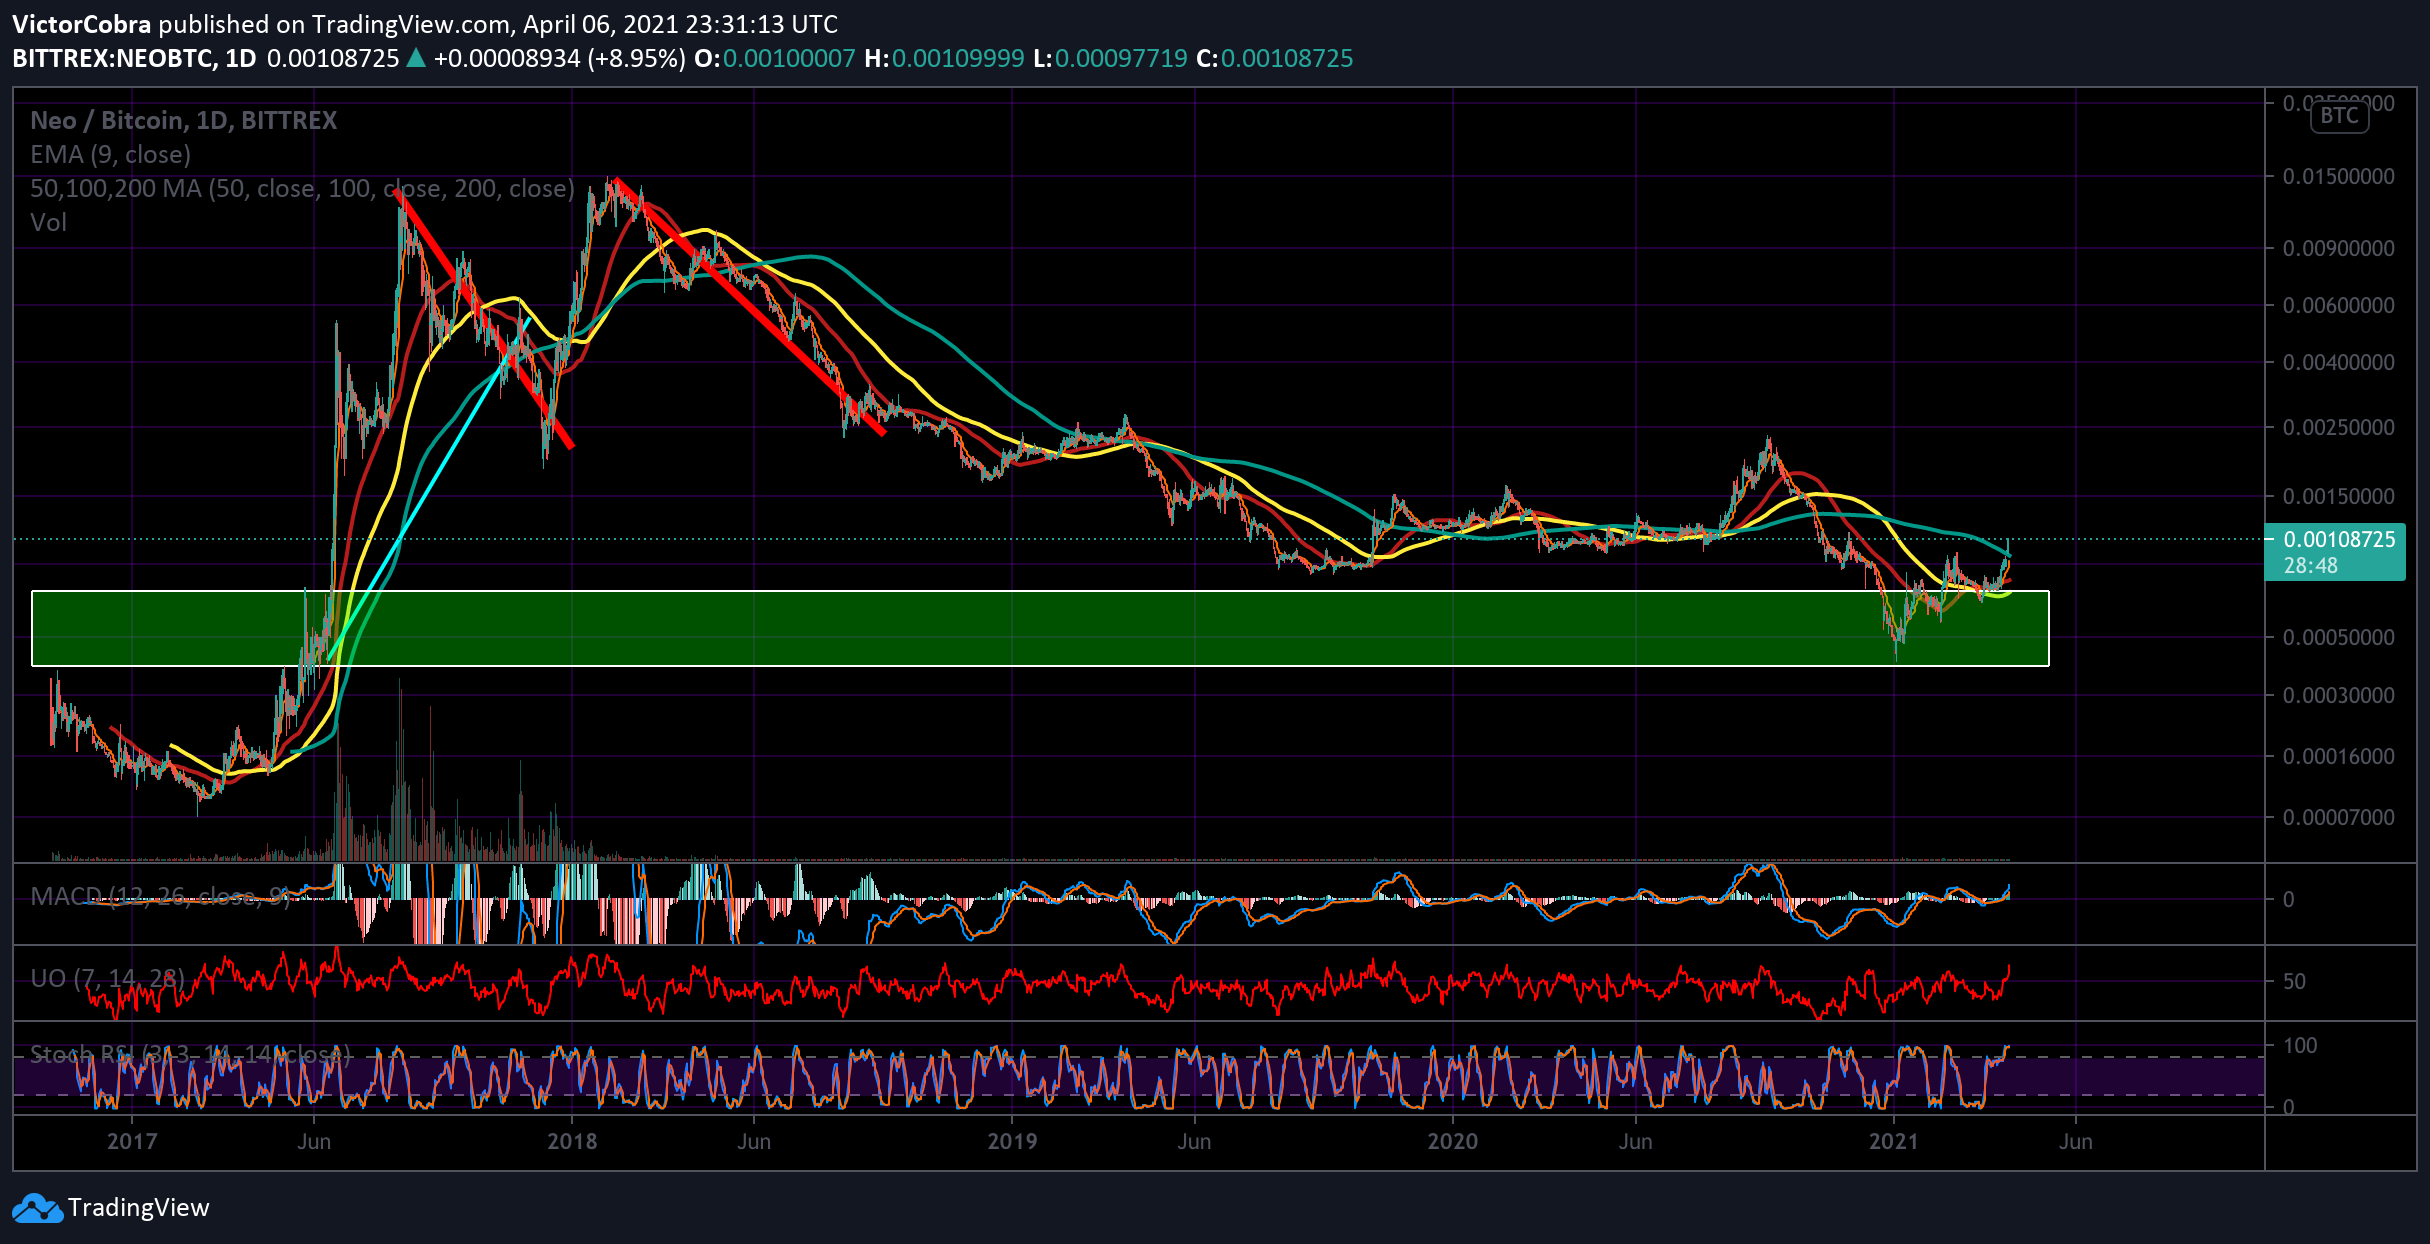The height and width of the screenshot is (1244, 2430).
Task: Click the 0.00030000 price axis label
Action: [2339, 695]
